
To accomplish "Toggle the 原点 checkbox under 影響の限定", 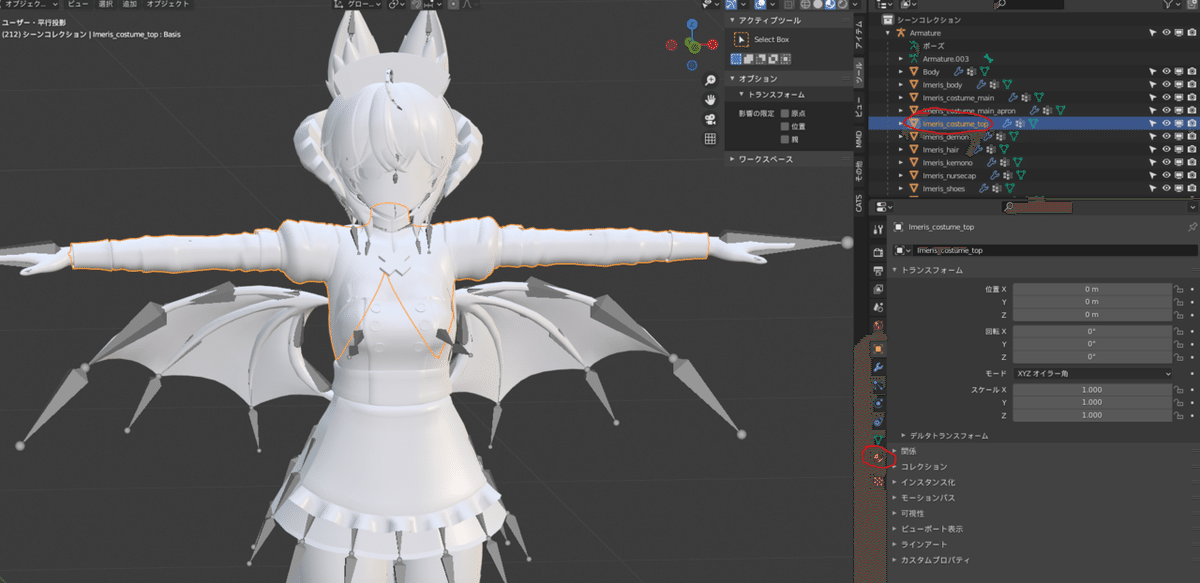I will (785, 114).
